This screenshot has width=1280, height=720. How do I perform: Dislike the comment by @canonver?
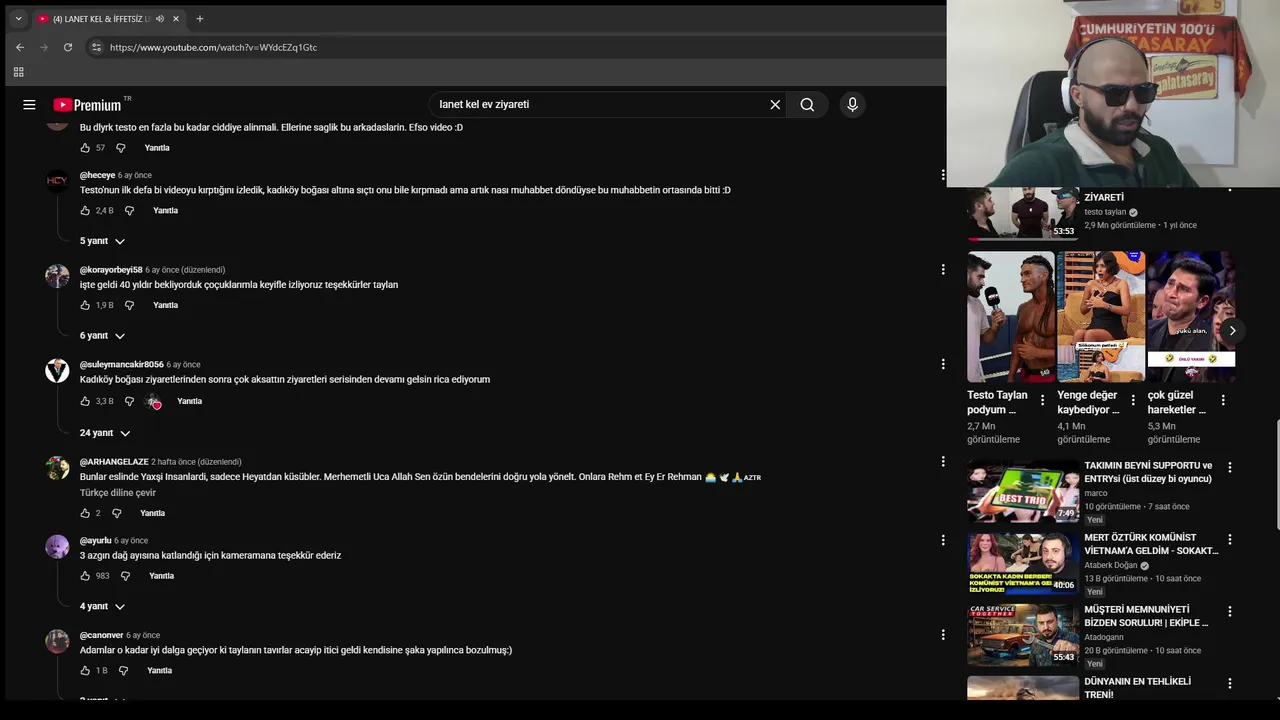123,671
